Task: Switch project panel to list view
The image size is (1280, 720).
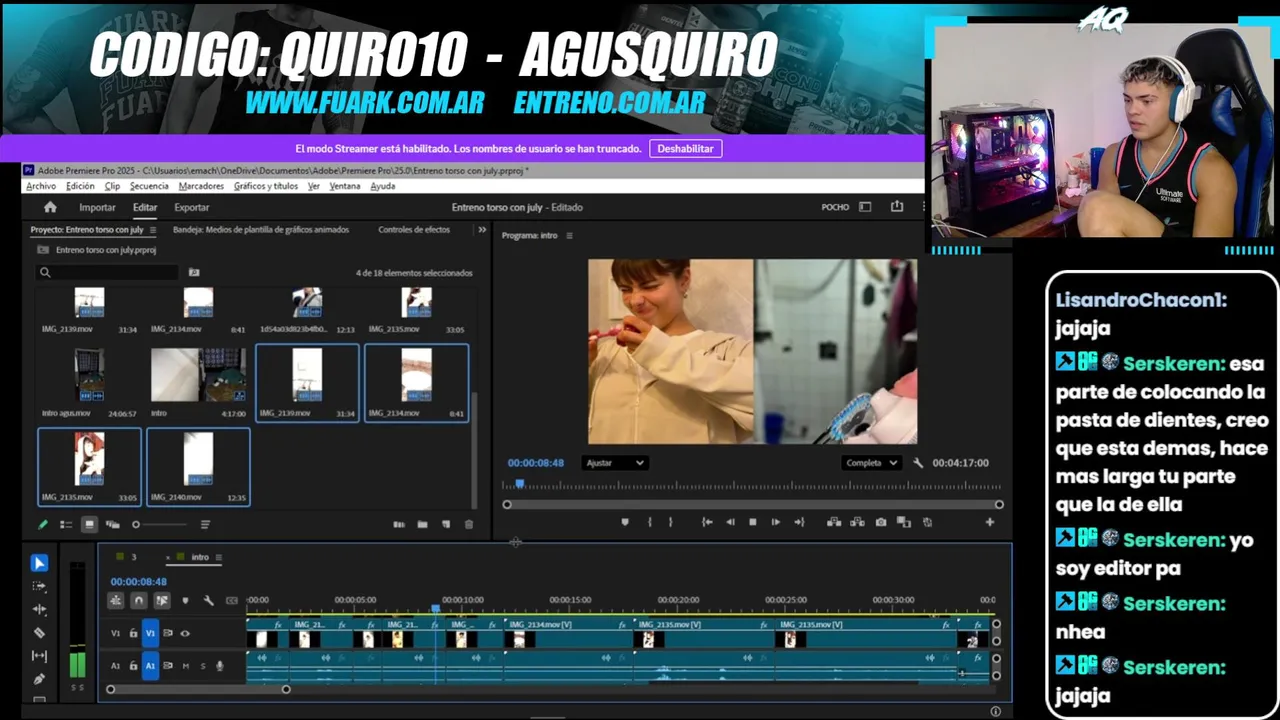Action: click(66, 524)
